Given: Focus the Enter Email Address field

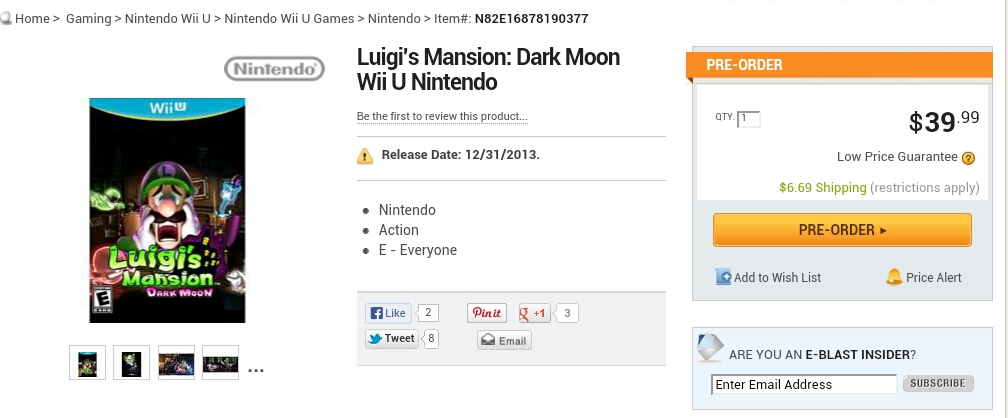Looking at the screenshot, I should click(x=803, y=384).
